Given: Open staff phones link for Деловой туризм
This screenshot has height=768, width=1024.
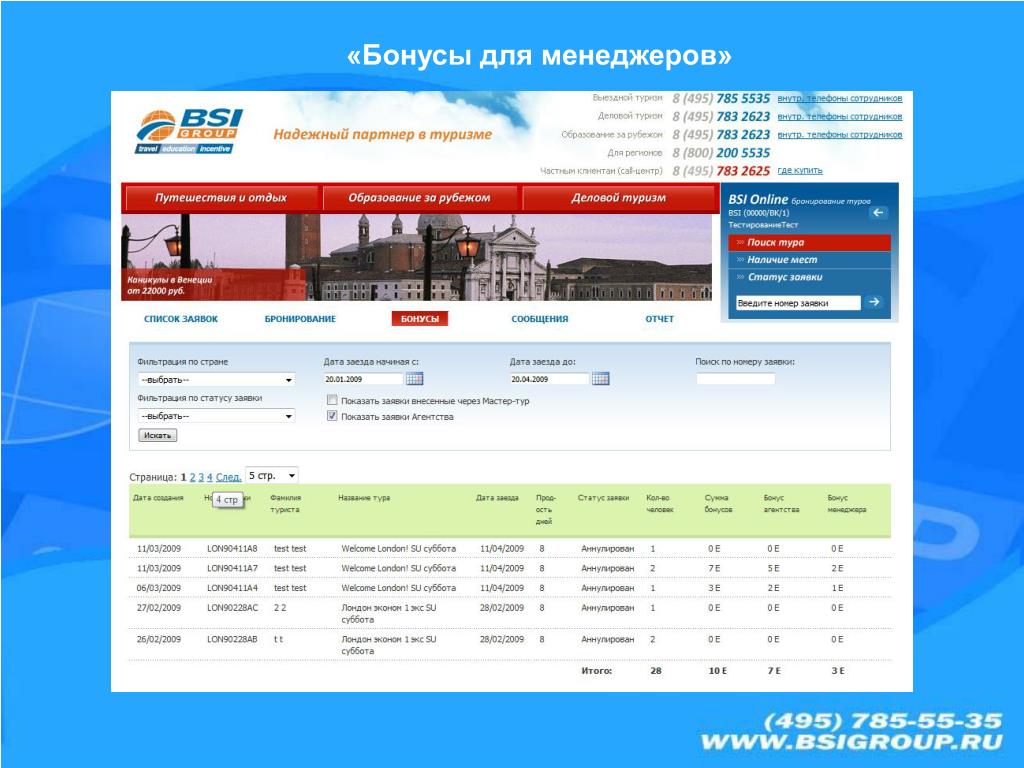Looking at the screenshot, I should point(840,116).
